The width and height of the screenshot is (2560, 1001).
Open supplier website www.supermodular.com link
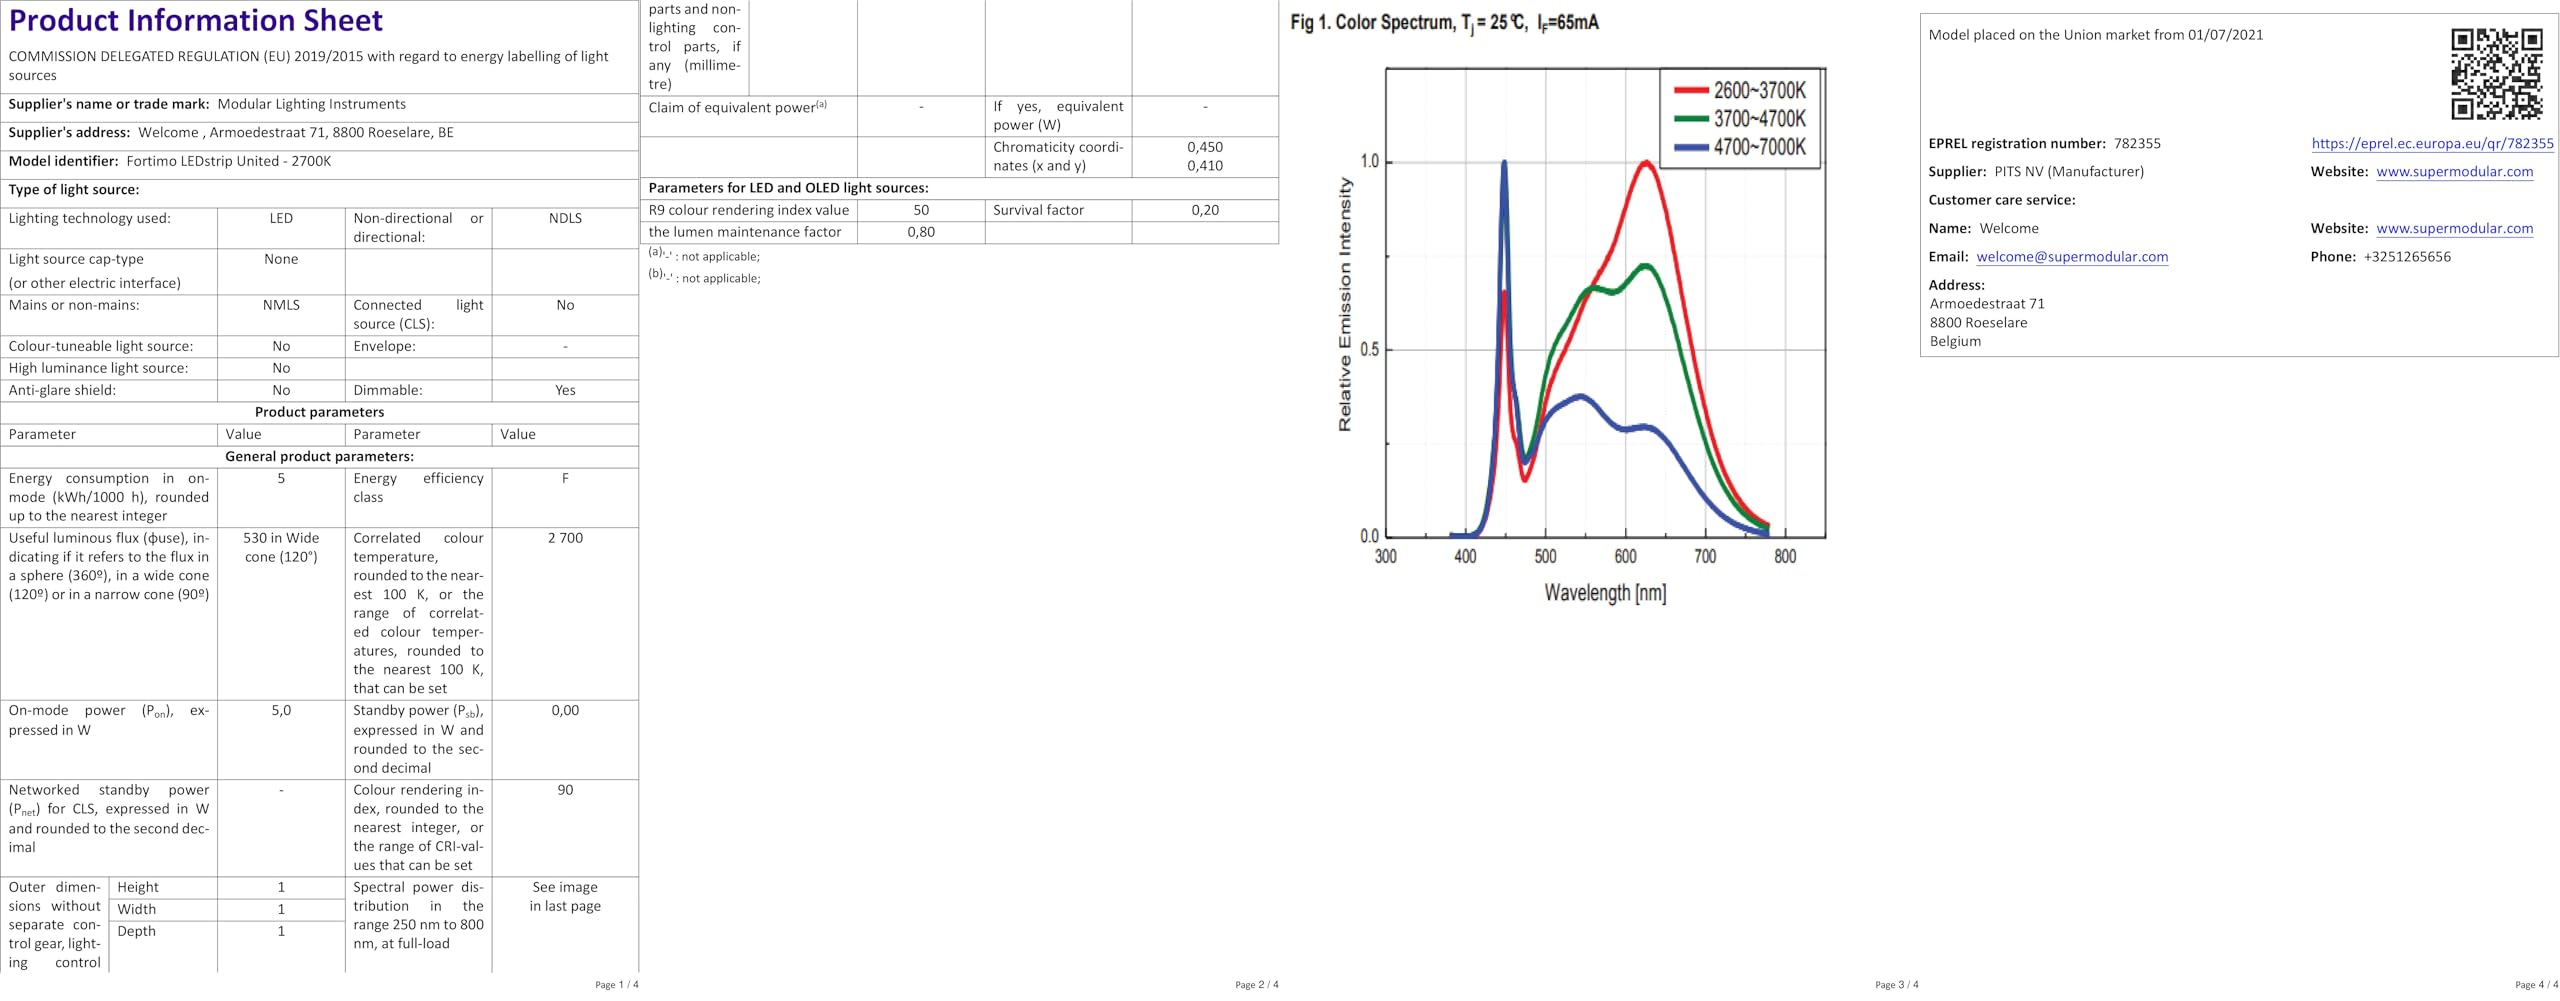tap(2455, 172)
